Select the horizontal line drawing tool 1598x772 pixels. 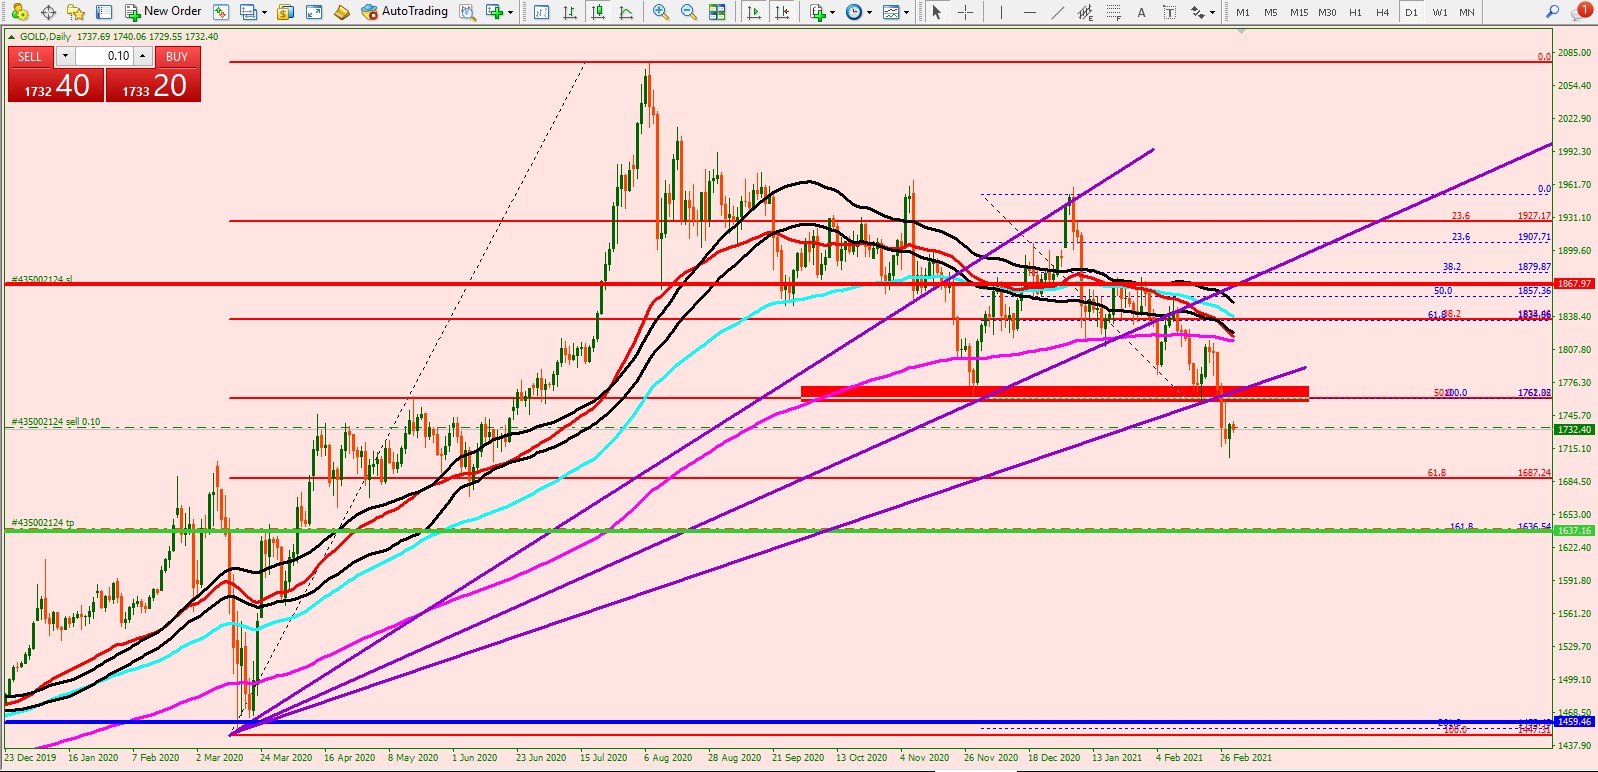(x=1029, y=12)
